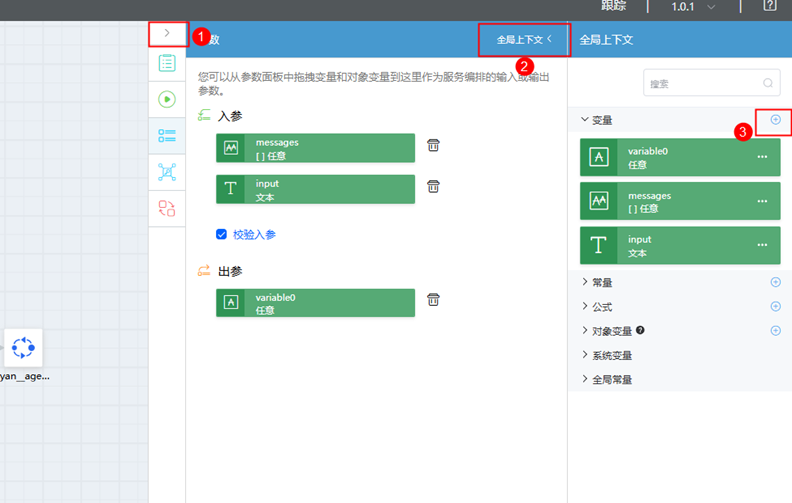Expand the 常量 section
The height and width of the screenshot is (503, 792).
601,283
